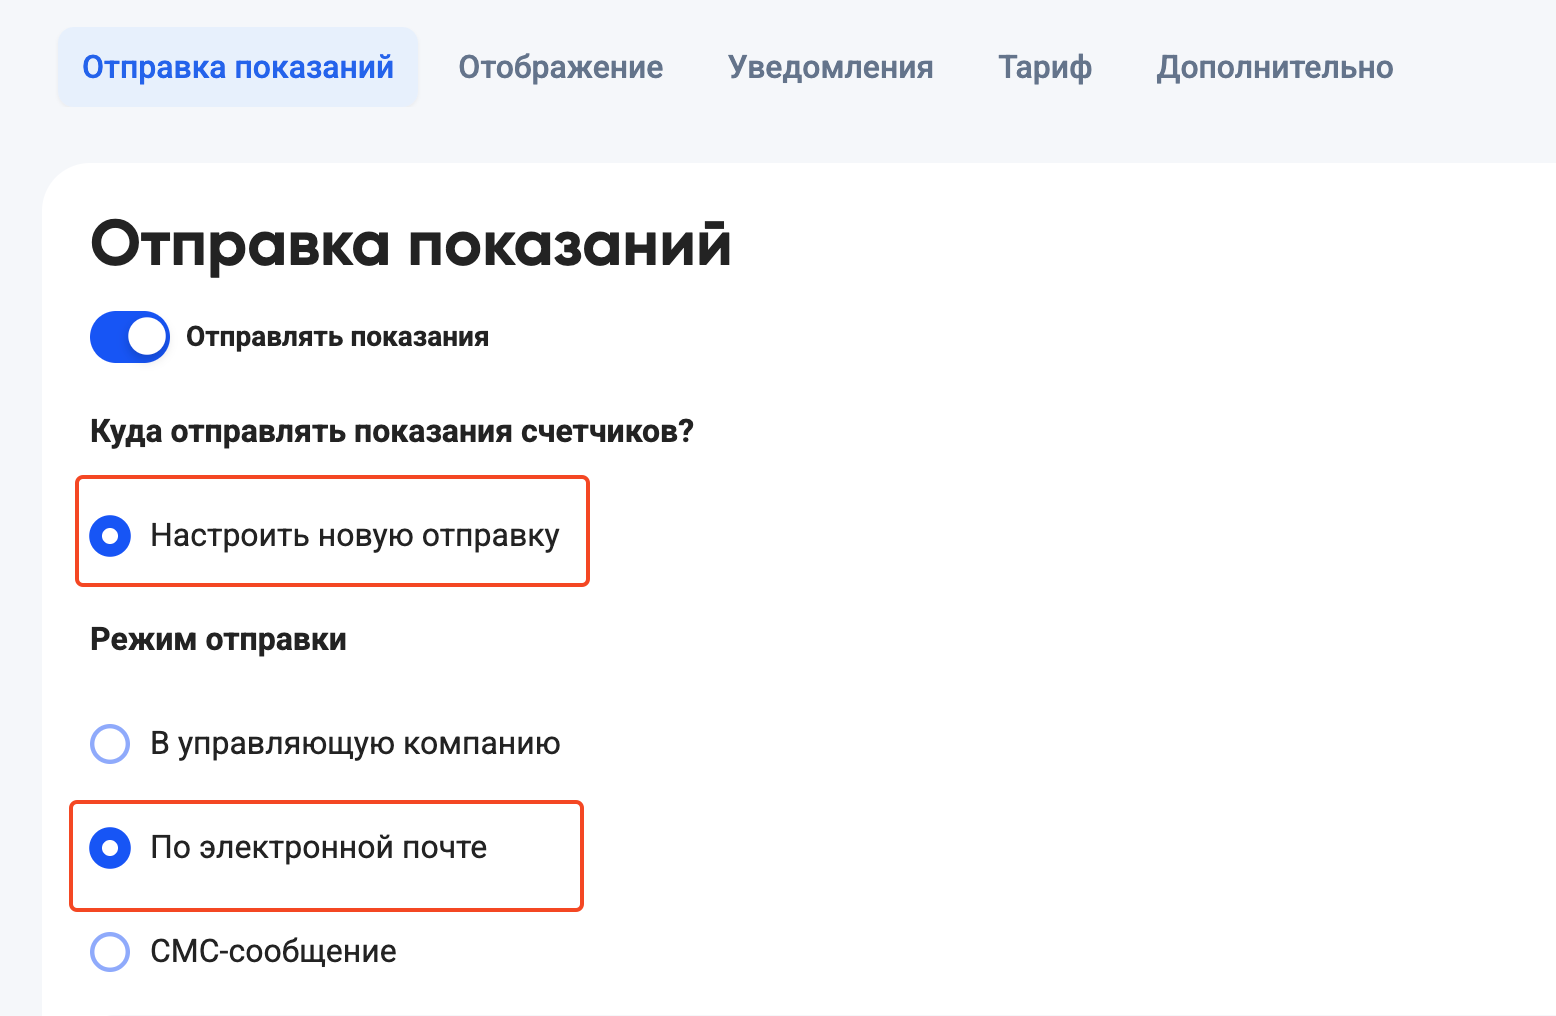Select the Настроить новую отправку radio circle
This screenshot has width=1556, height=1016.
(110, 536)
